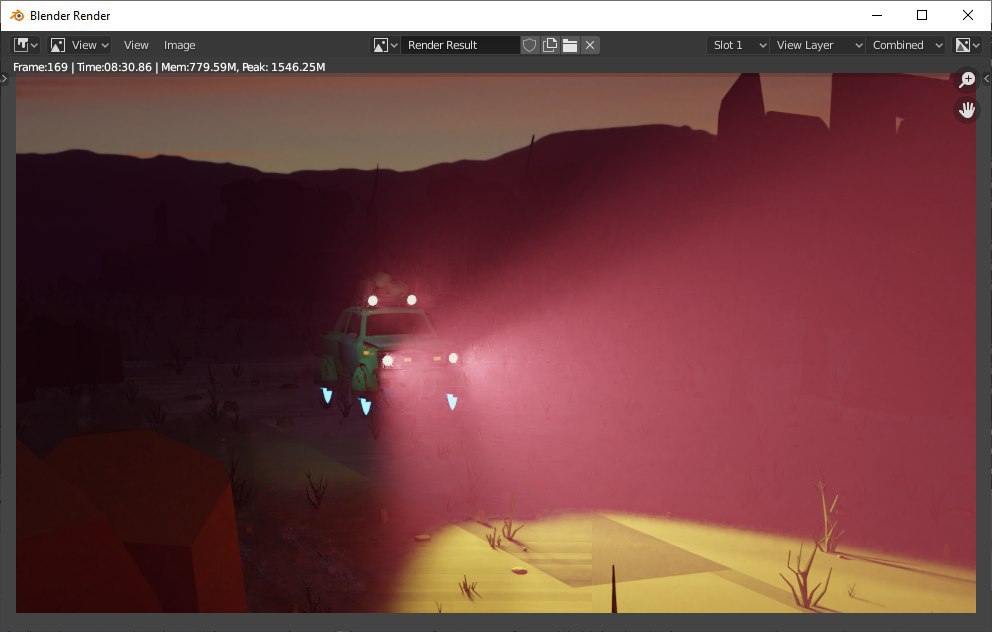Screen dimensions: 992x632
Task: Open the View mode dropdown
Action: click(80, 45)
